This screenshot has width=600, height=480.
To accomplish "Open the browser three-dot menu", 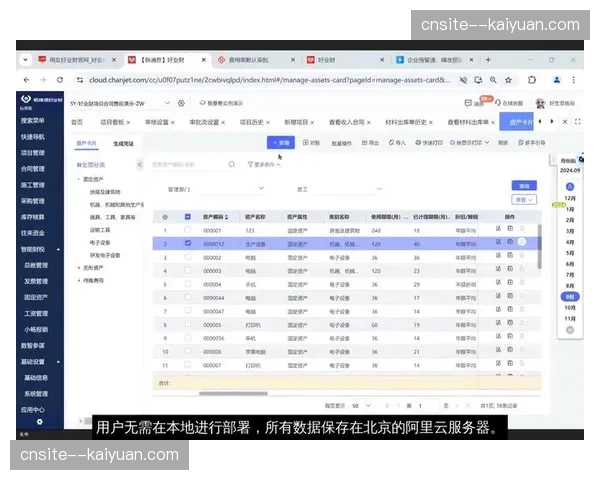I will tap(573, 80).
